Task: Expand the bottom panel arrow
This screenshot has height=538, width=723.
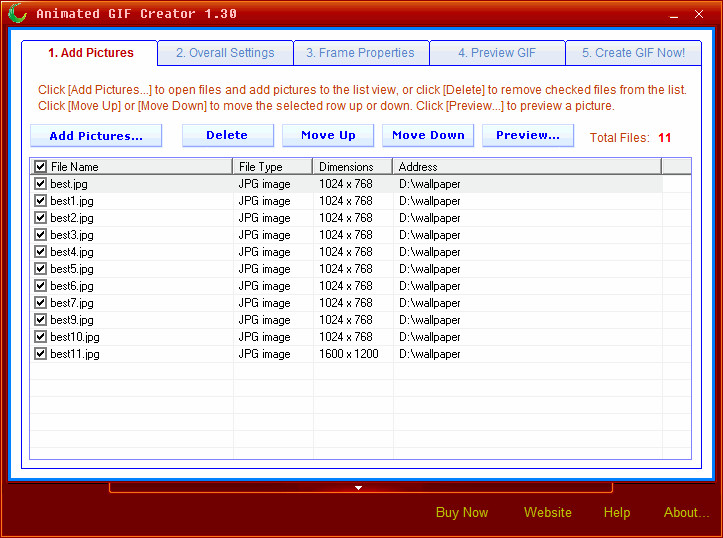Action: tap(358, 488)
